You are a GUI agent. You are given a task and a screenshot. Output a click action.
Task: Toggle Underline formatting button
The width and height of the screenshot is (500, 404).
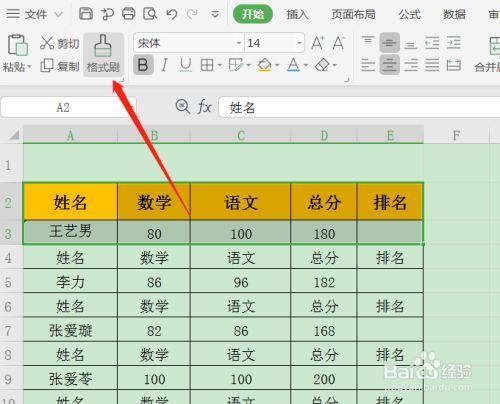(x=186, y=65)
